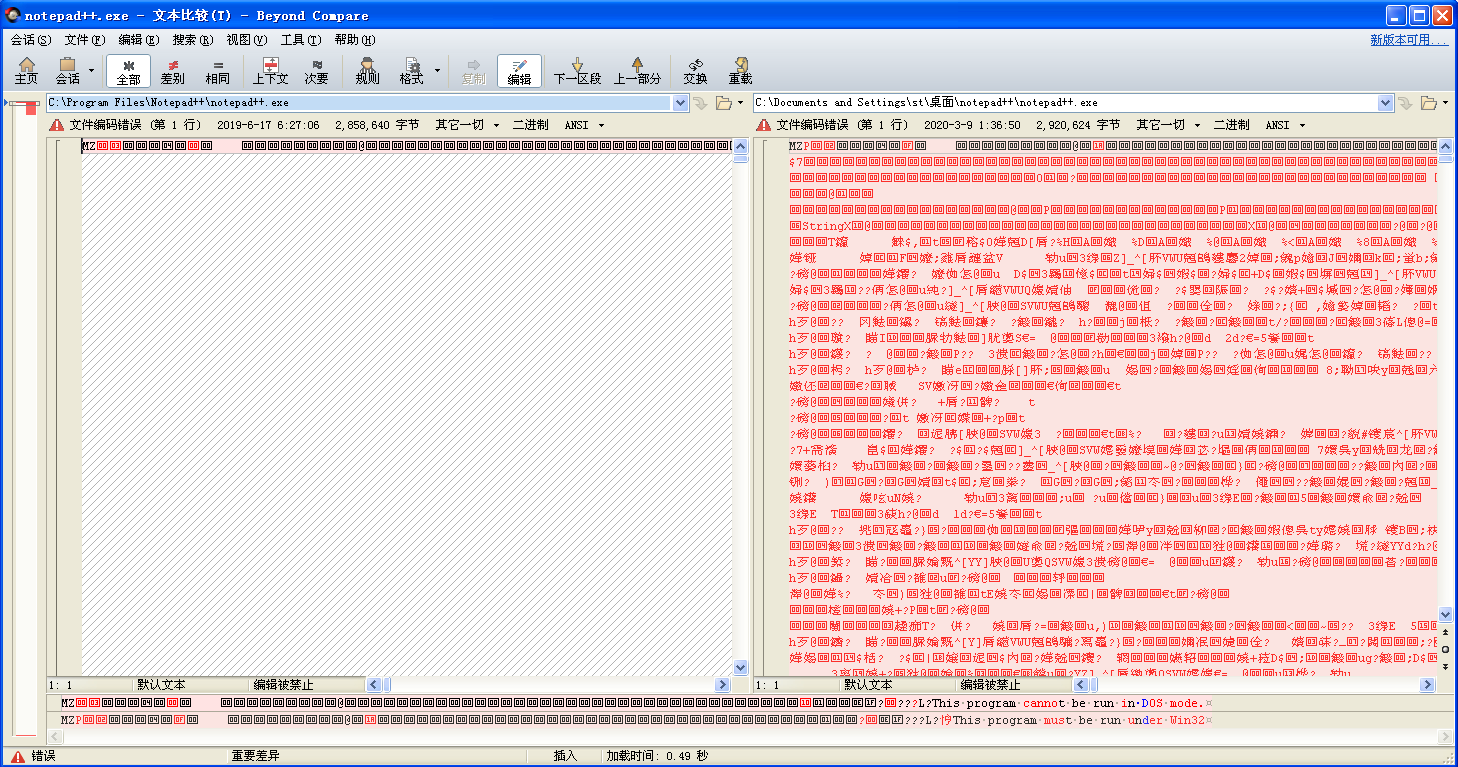The height and width of the screenshot is (767, 1458).
Task: Toggle 全部 (Show All) display filter
Action: [x=129, y=70]
